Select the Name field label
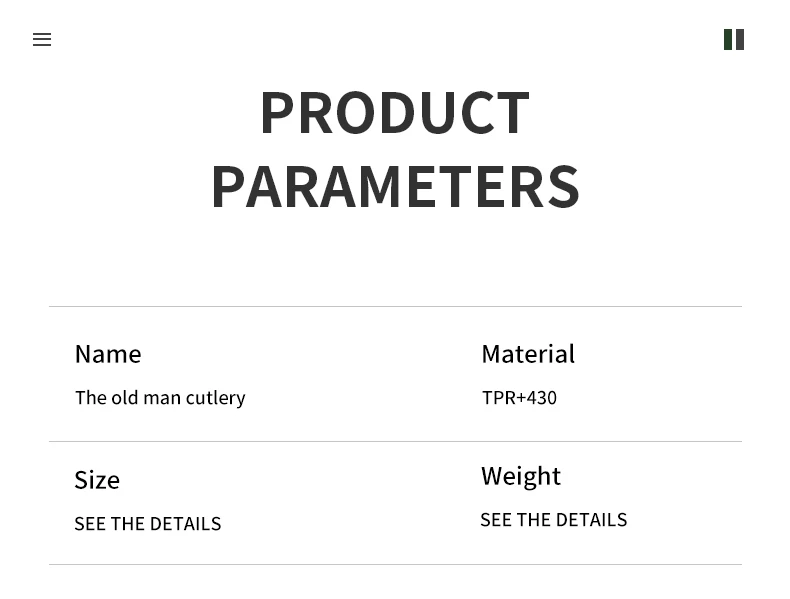Viewport: 790px width, 599px height. pyautogui.click(x=108, y=354)
